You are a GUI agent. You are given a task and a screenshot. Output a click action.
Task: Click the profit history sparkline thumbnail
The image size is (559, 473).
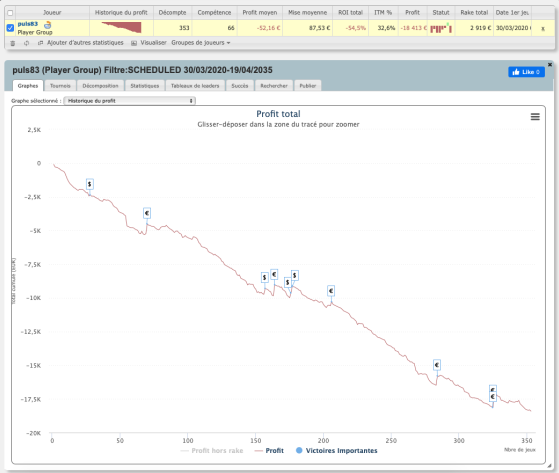[121, 27]
